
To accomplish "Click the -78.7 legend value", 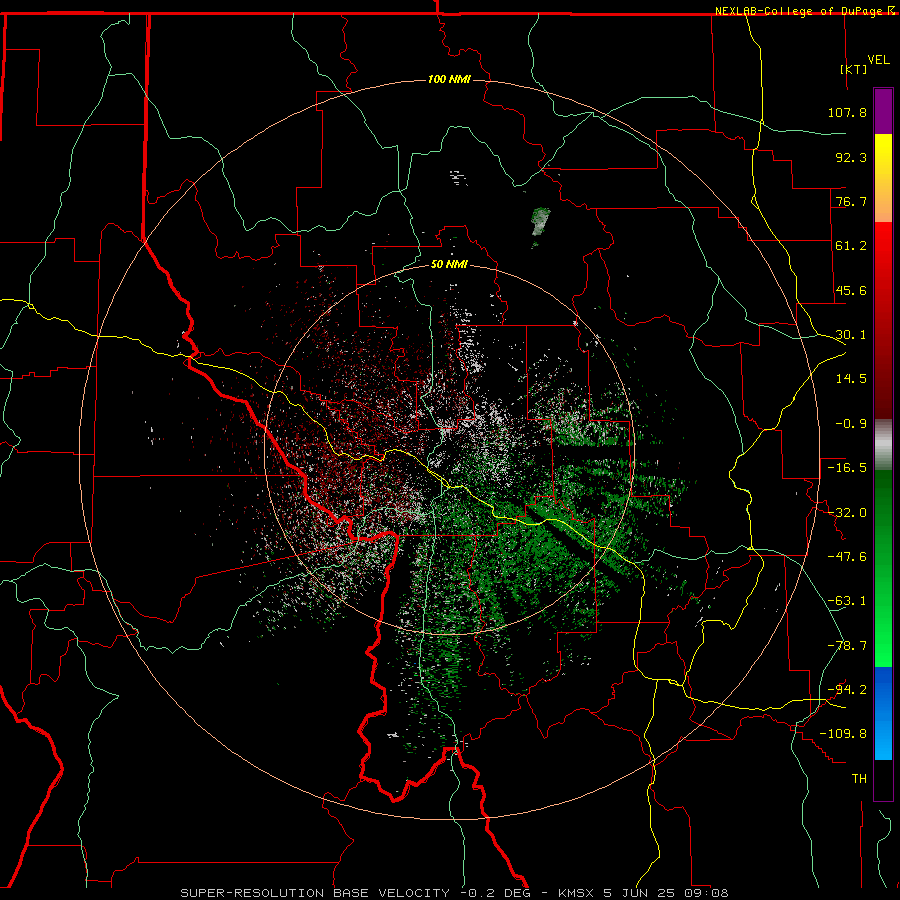I will click(x=847, y=646).
